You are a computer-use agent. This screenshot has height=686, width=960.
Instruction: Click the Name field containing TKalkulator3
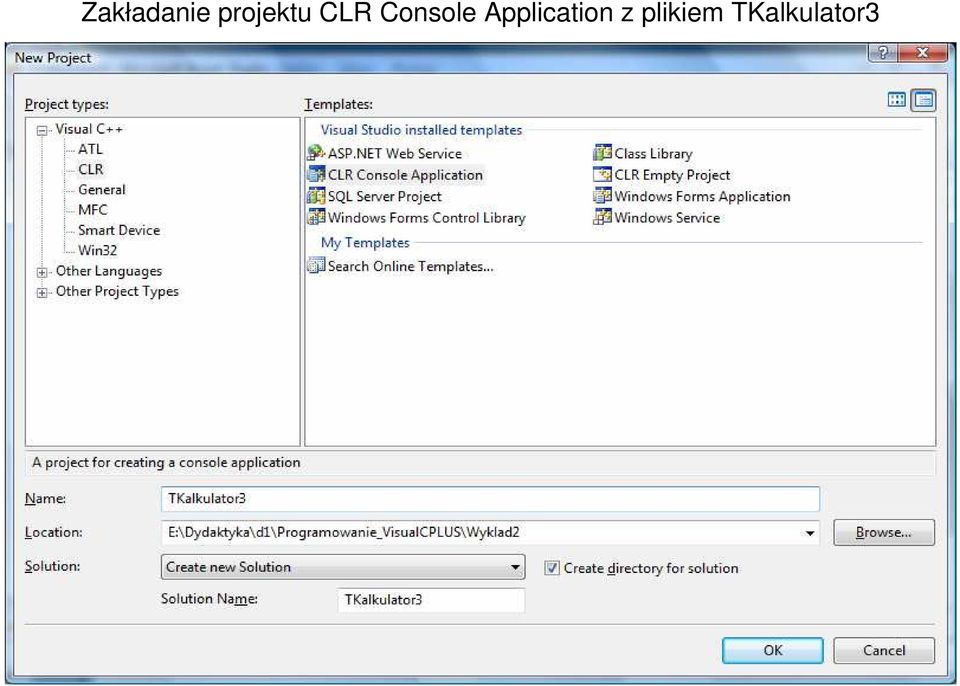(490, 499)
